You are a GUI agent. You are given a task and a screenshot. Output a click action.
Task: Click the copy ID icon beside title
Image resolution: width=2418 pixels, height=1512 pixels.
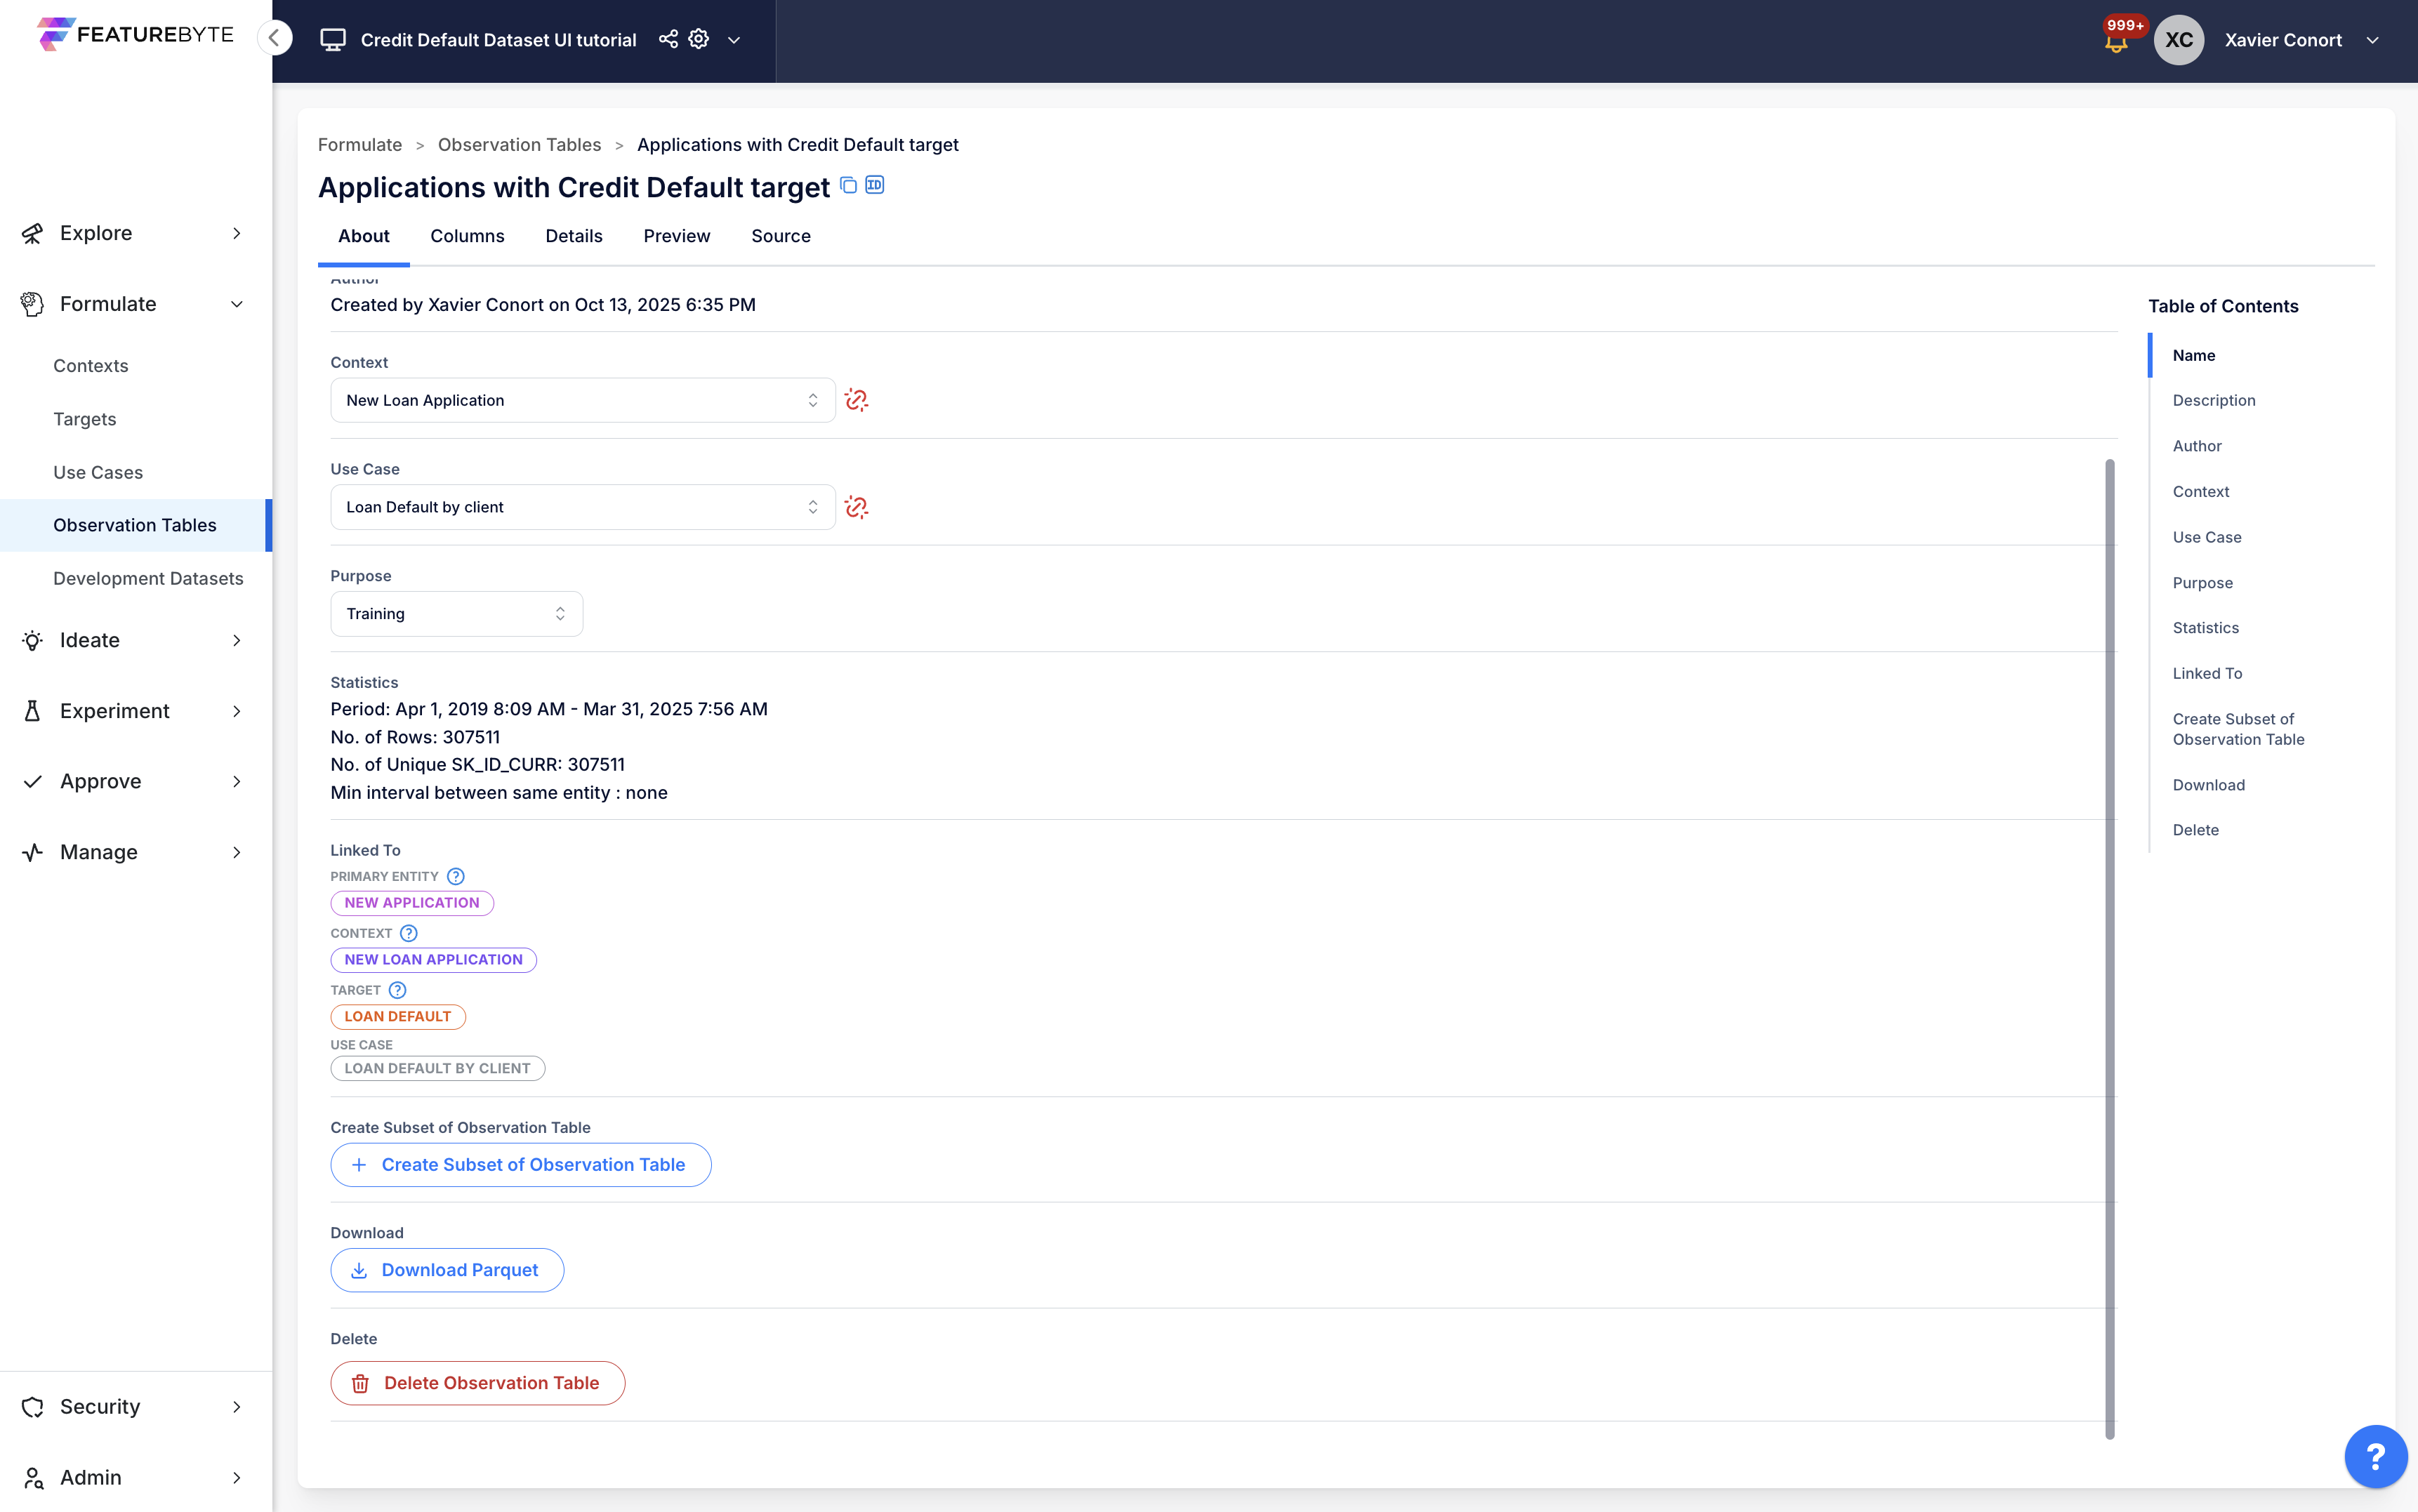[875, 185]
